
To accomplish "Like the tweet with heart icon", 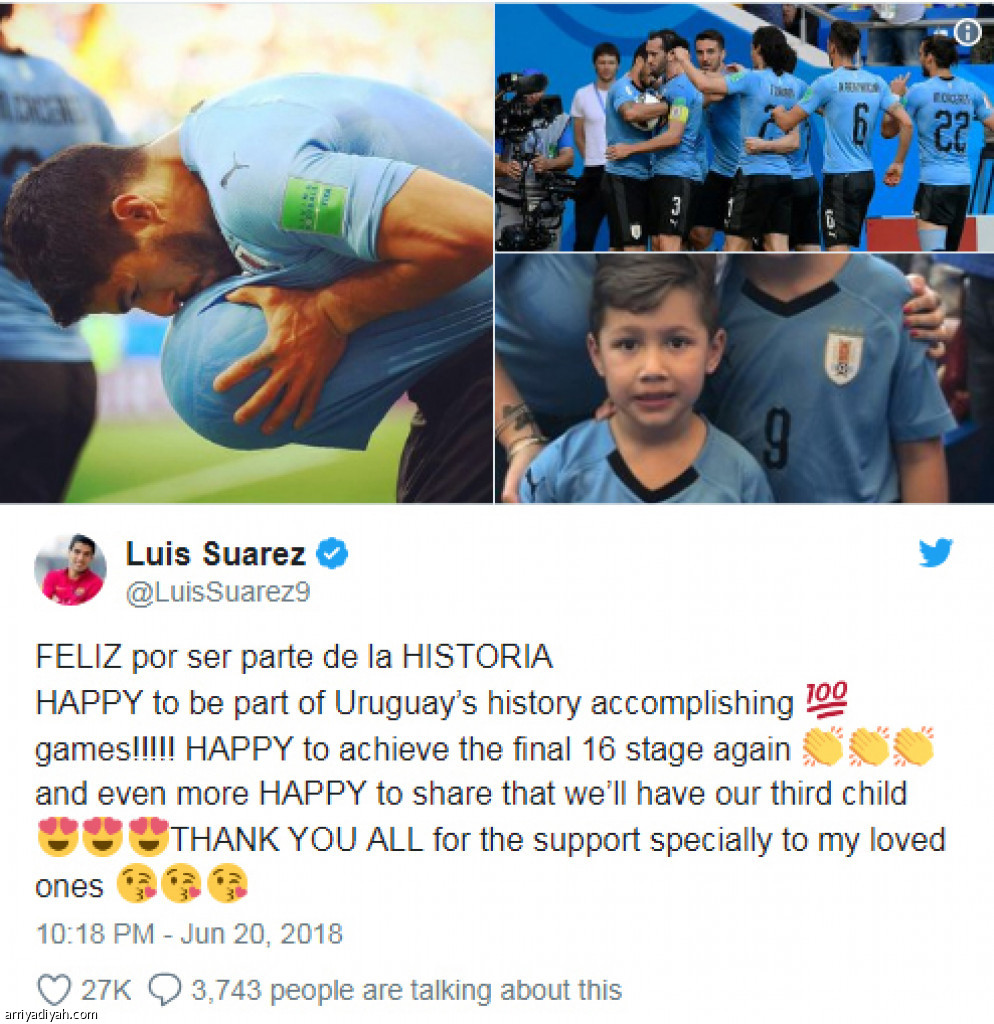I will pos(54,990).
